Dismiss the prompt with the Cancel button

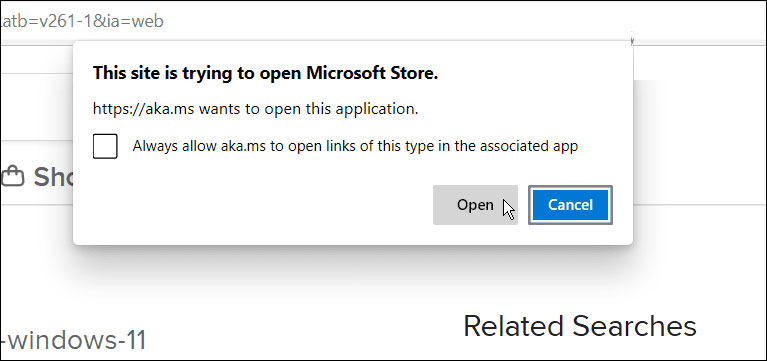pyautogui.click(x=570, y=205)
